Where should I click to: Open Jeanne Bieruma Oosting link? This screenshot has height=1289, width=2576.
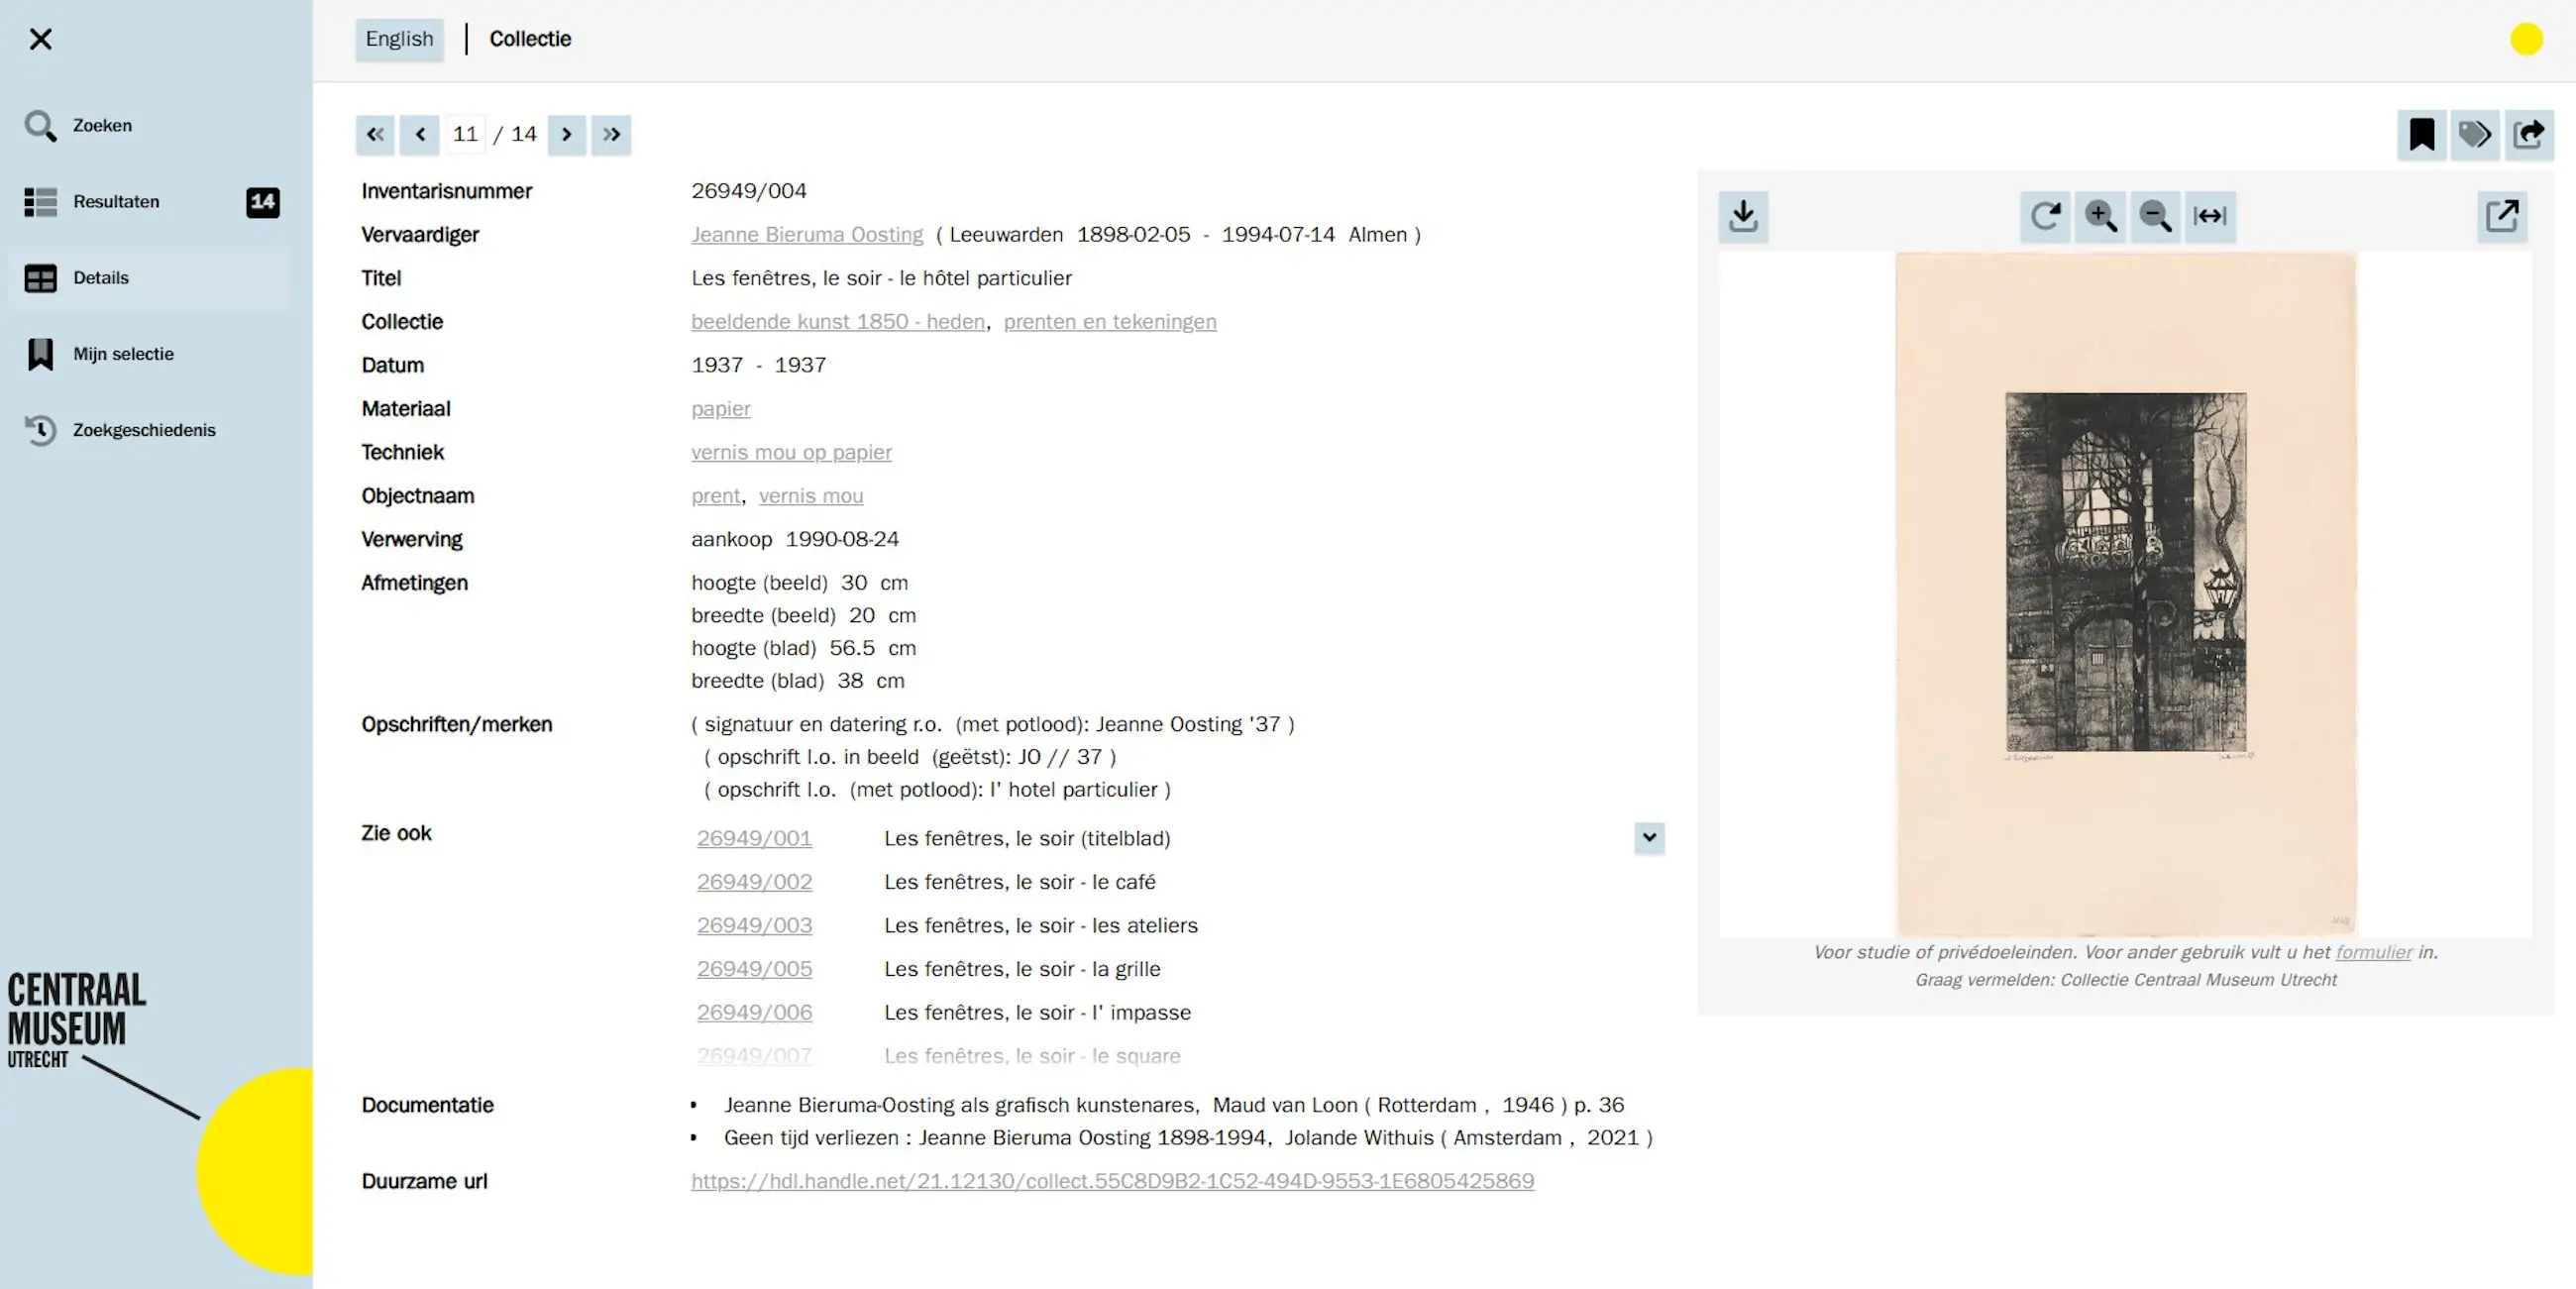(806, 234)
